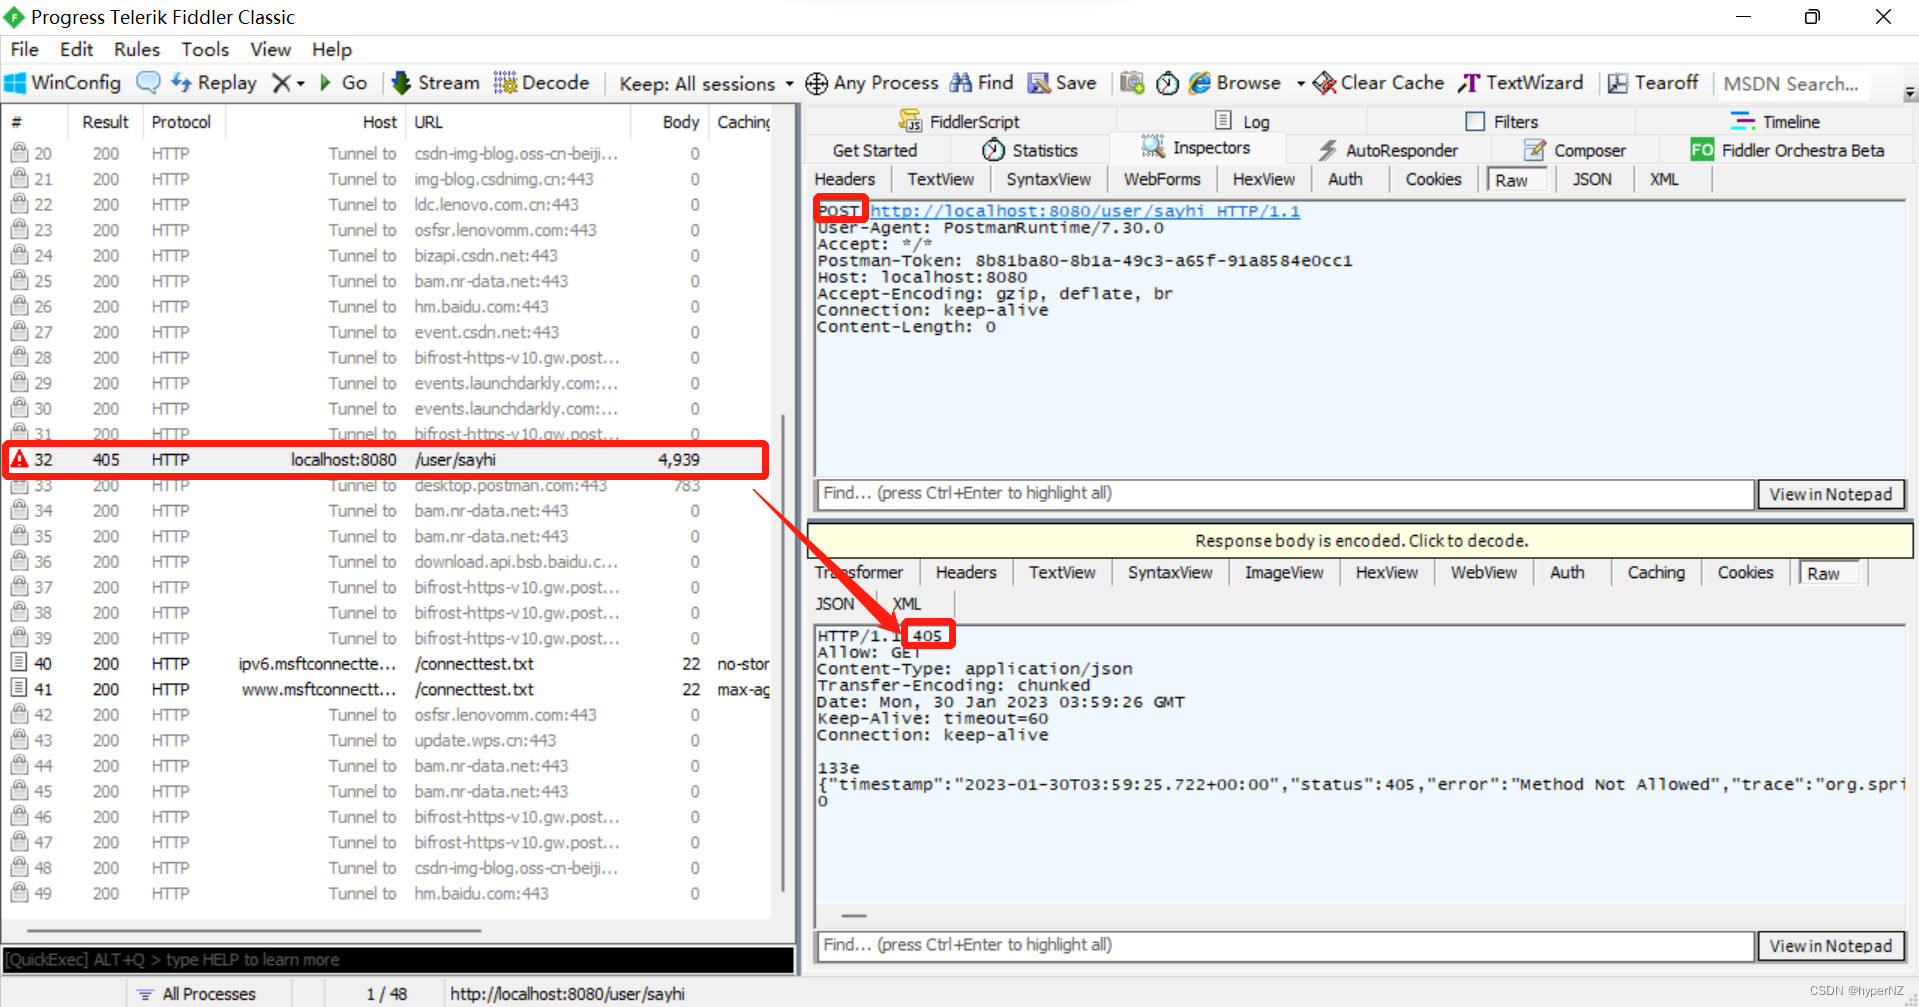Select request WebForms inspector tab
Viewport: 1919px width, 1007px height.
1162,179
